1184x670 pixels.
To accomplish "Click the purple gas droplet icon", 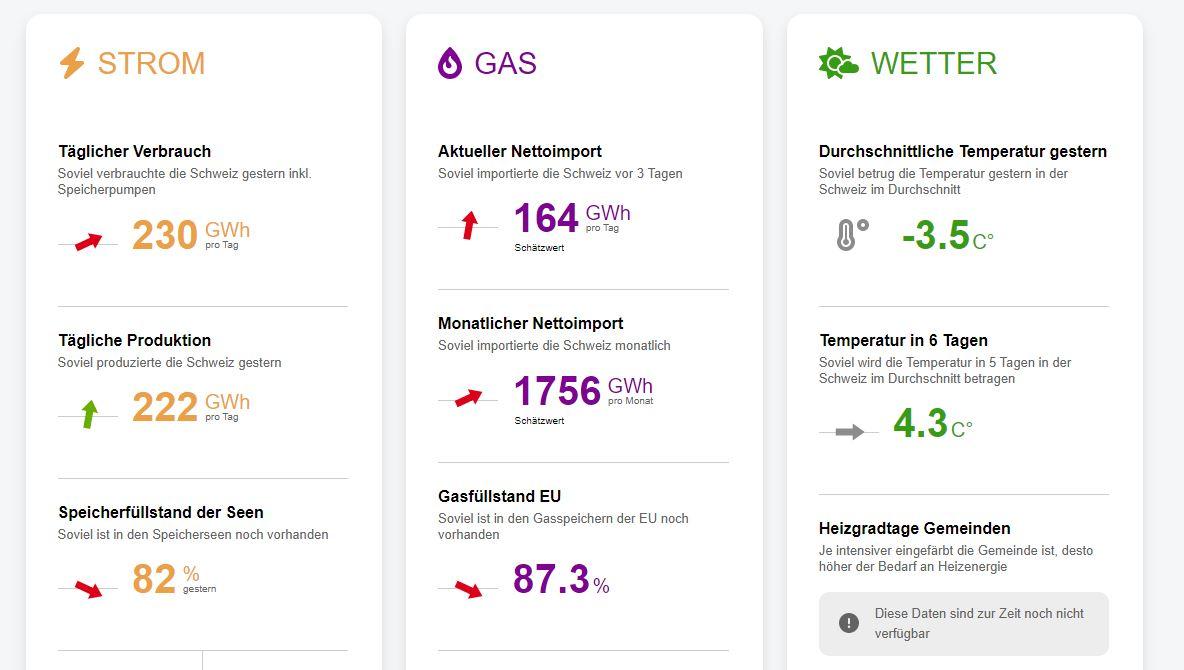I will pos(449,63).
